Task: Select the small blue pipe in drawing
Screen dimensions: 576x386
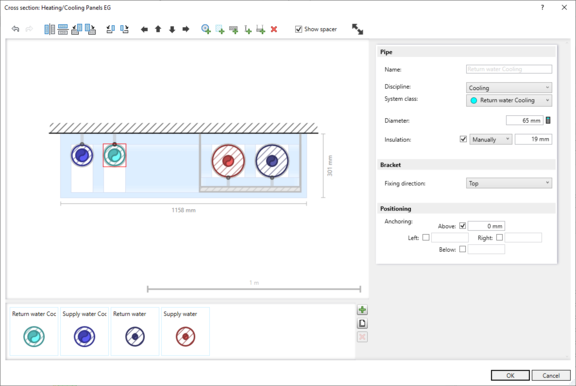Action: [x=82, y=155]
